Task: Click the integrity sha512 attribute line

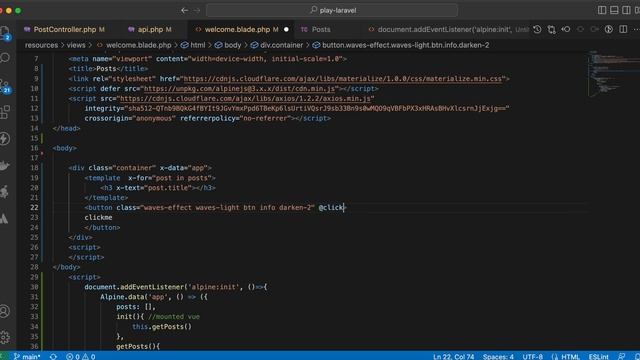Action: 297,108
